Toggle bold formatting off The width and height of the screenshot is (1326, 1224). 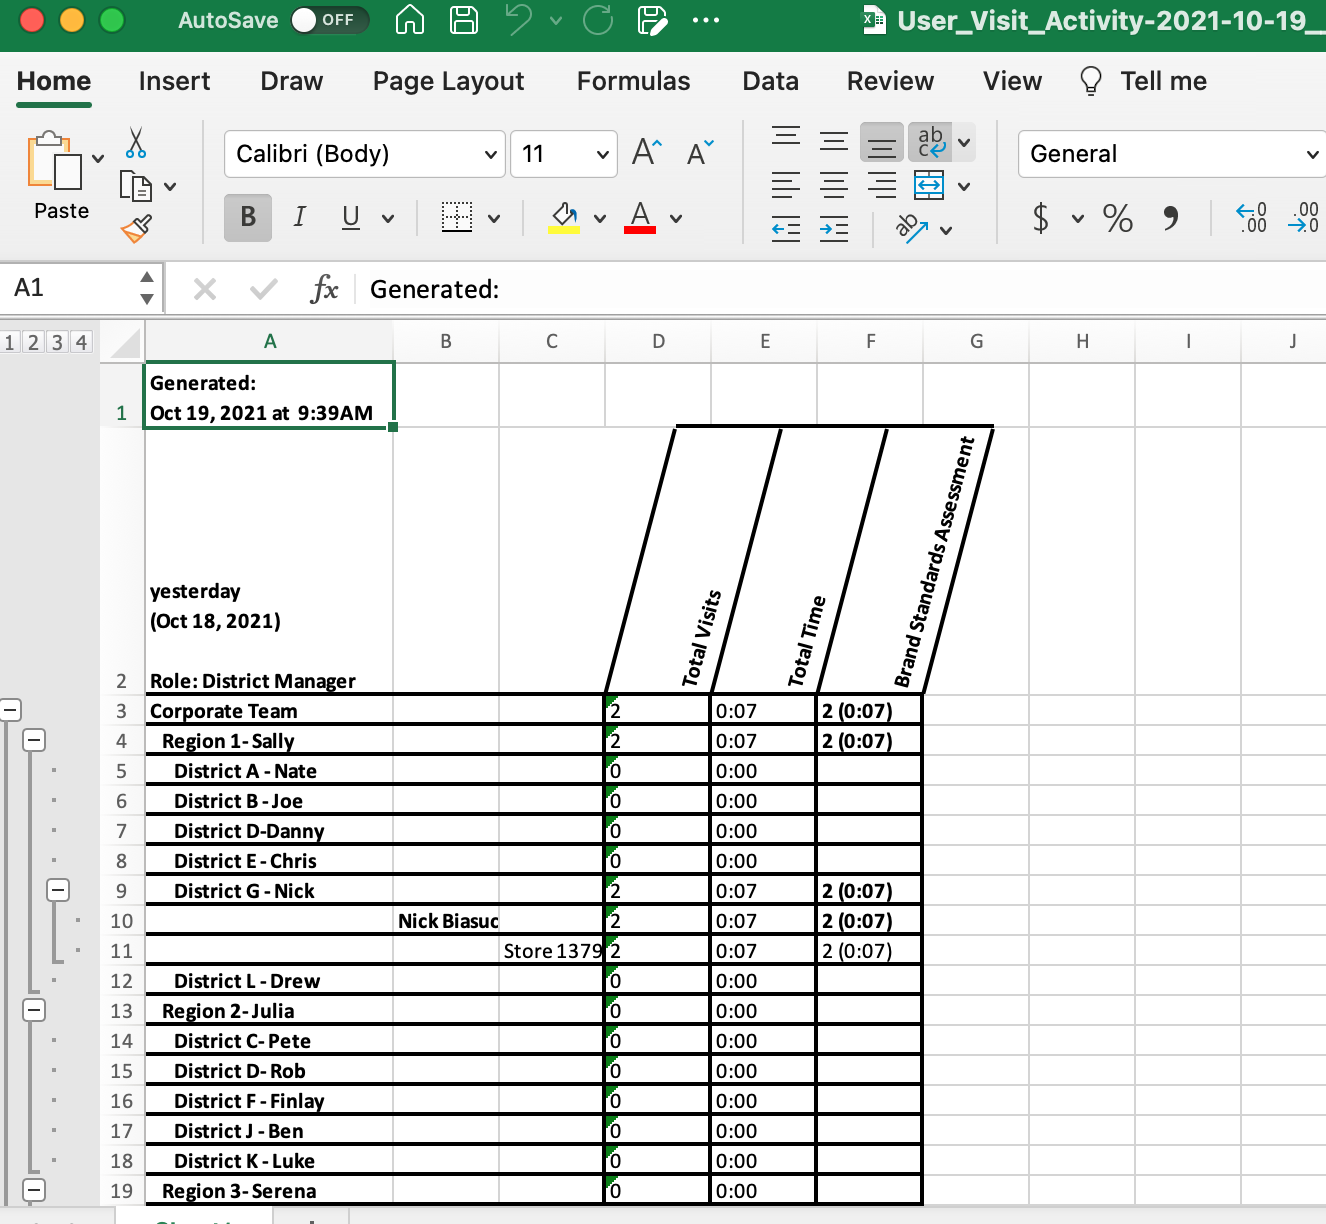point(247,217)
